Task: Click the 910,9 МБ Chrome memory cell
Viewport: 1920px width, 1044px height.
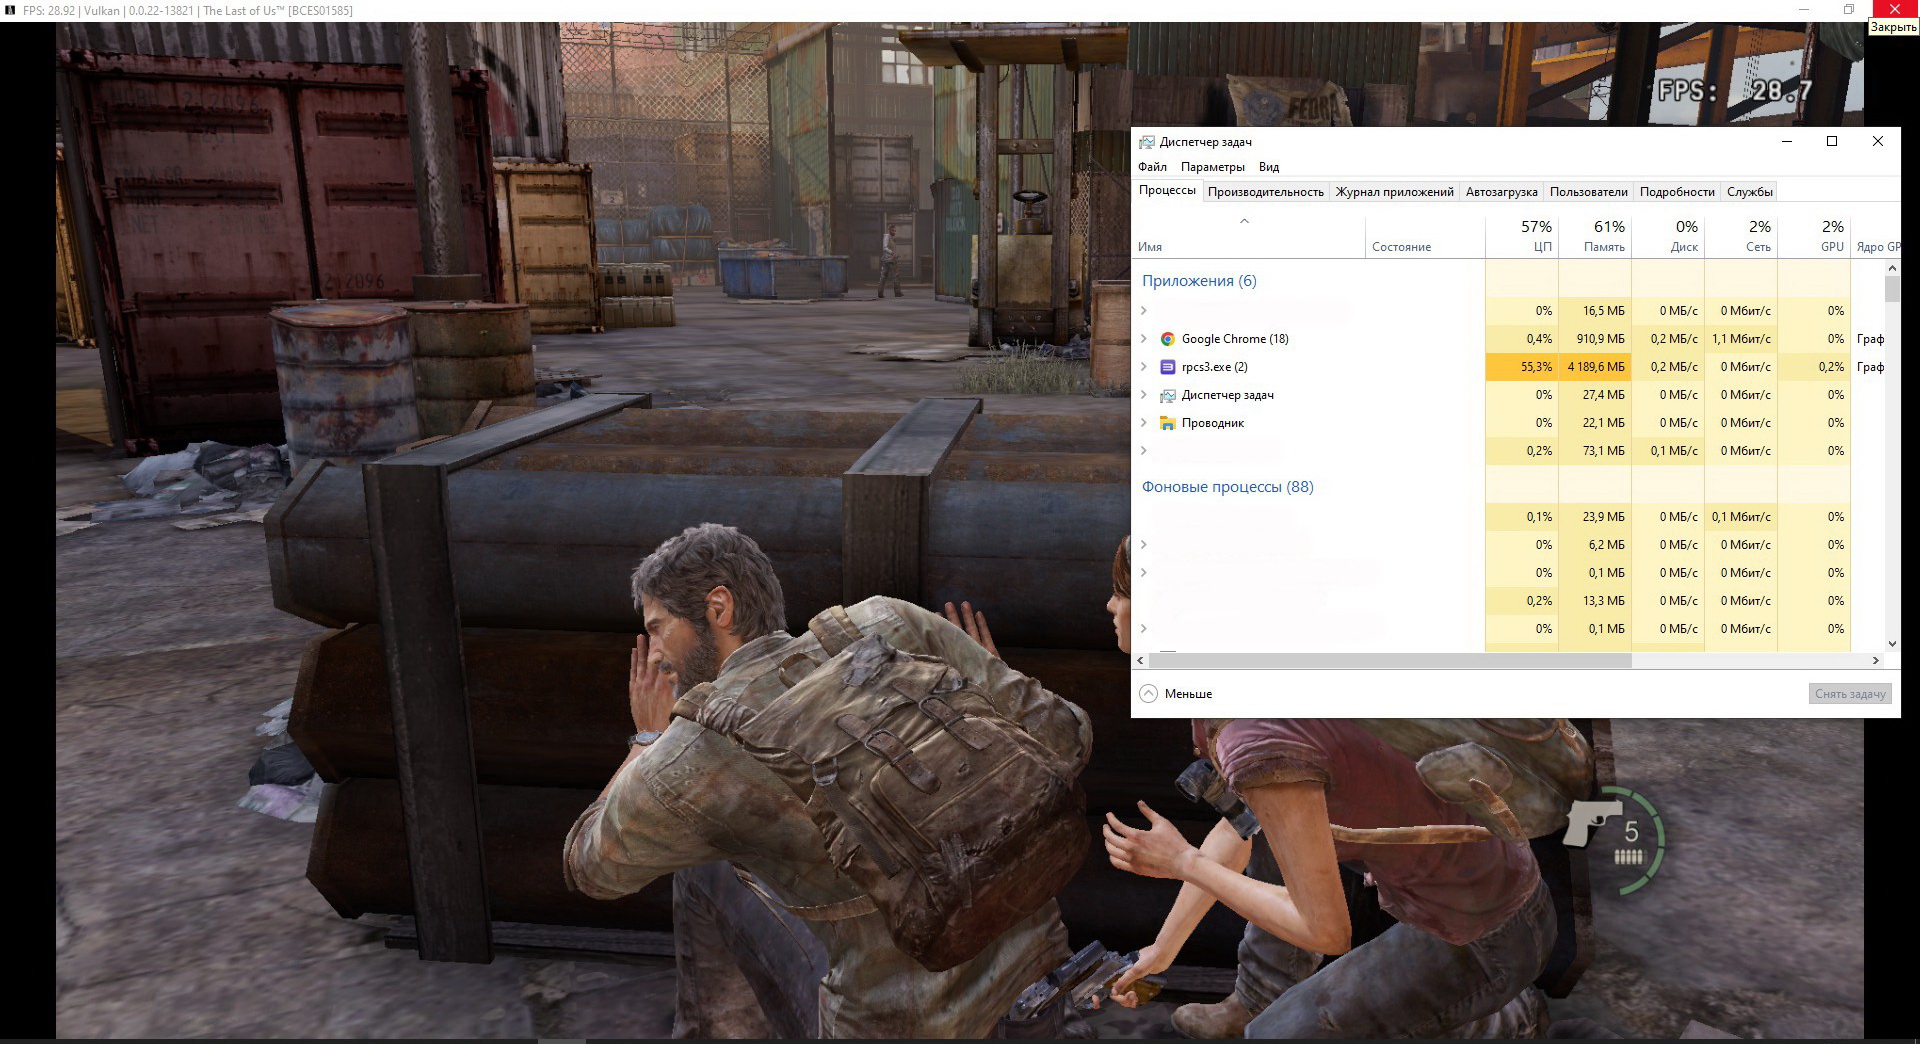Action: tap(1594, 339)
